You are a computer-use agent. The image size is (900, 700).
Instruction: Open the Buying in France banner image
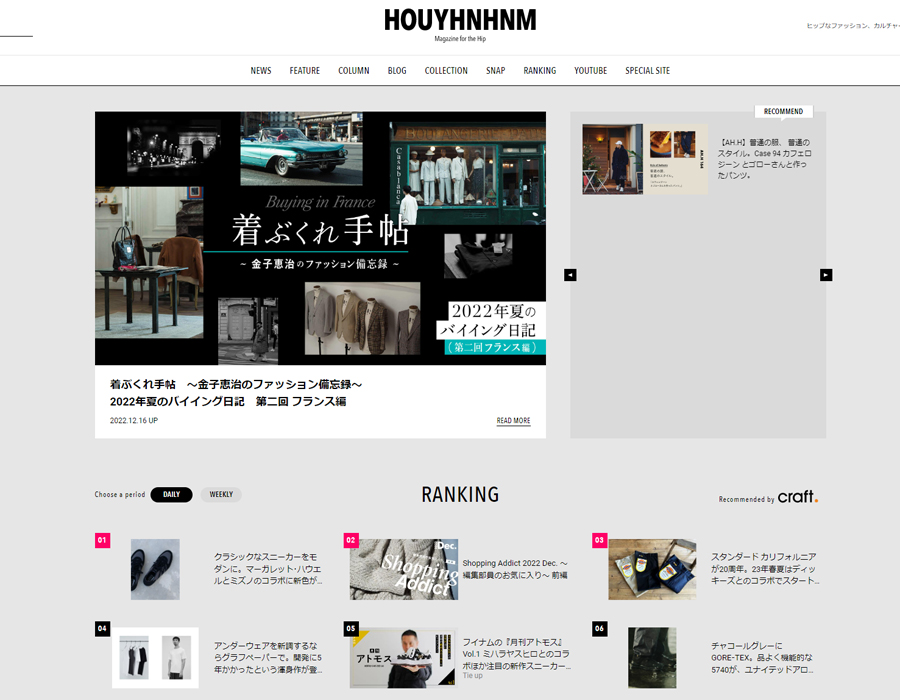[320, 238]
